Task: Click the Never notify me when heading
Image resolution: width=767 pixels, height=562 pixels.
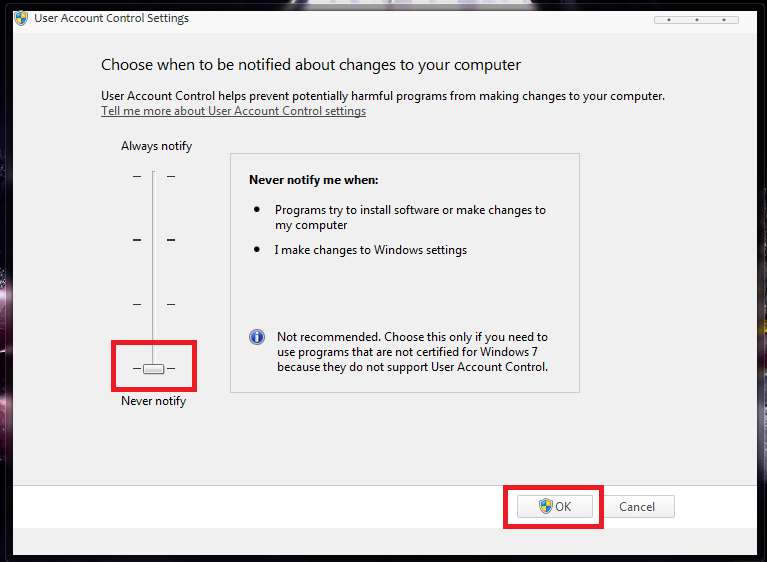Action: pos(314,181)
